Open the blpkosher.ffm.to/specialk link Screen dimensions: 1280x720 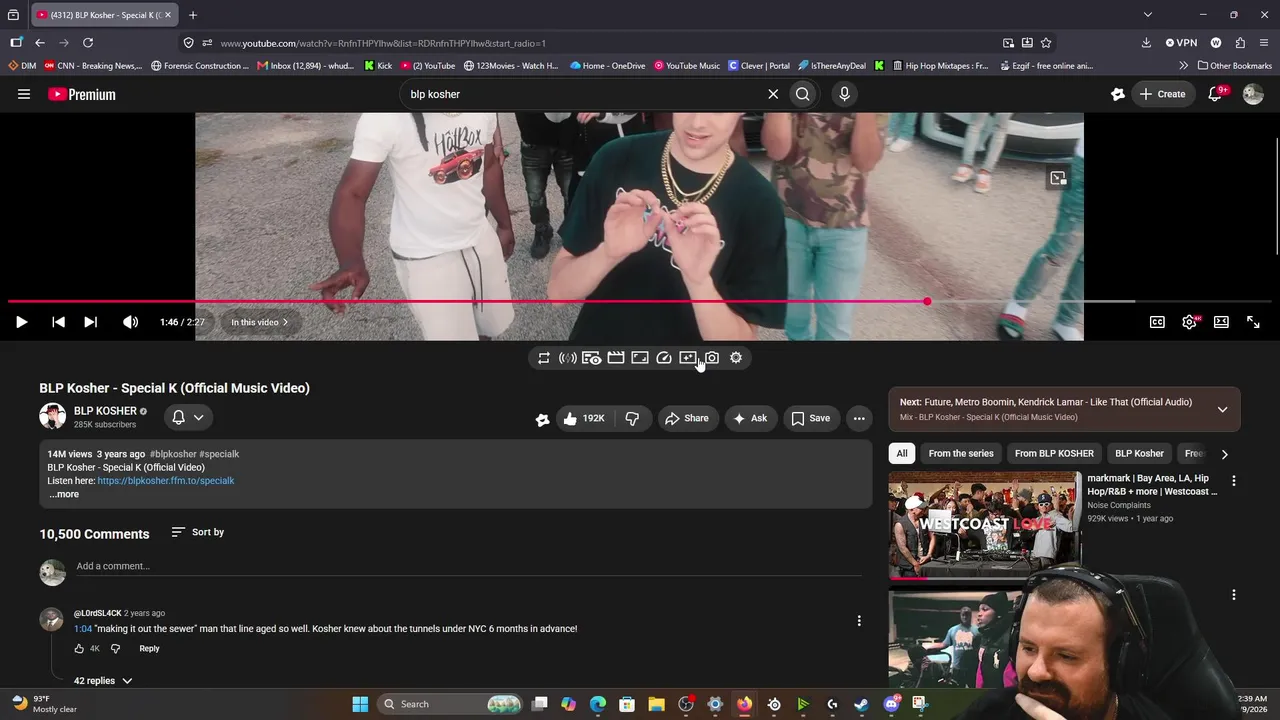166,481
